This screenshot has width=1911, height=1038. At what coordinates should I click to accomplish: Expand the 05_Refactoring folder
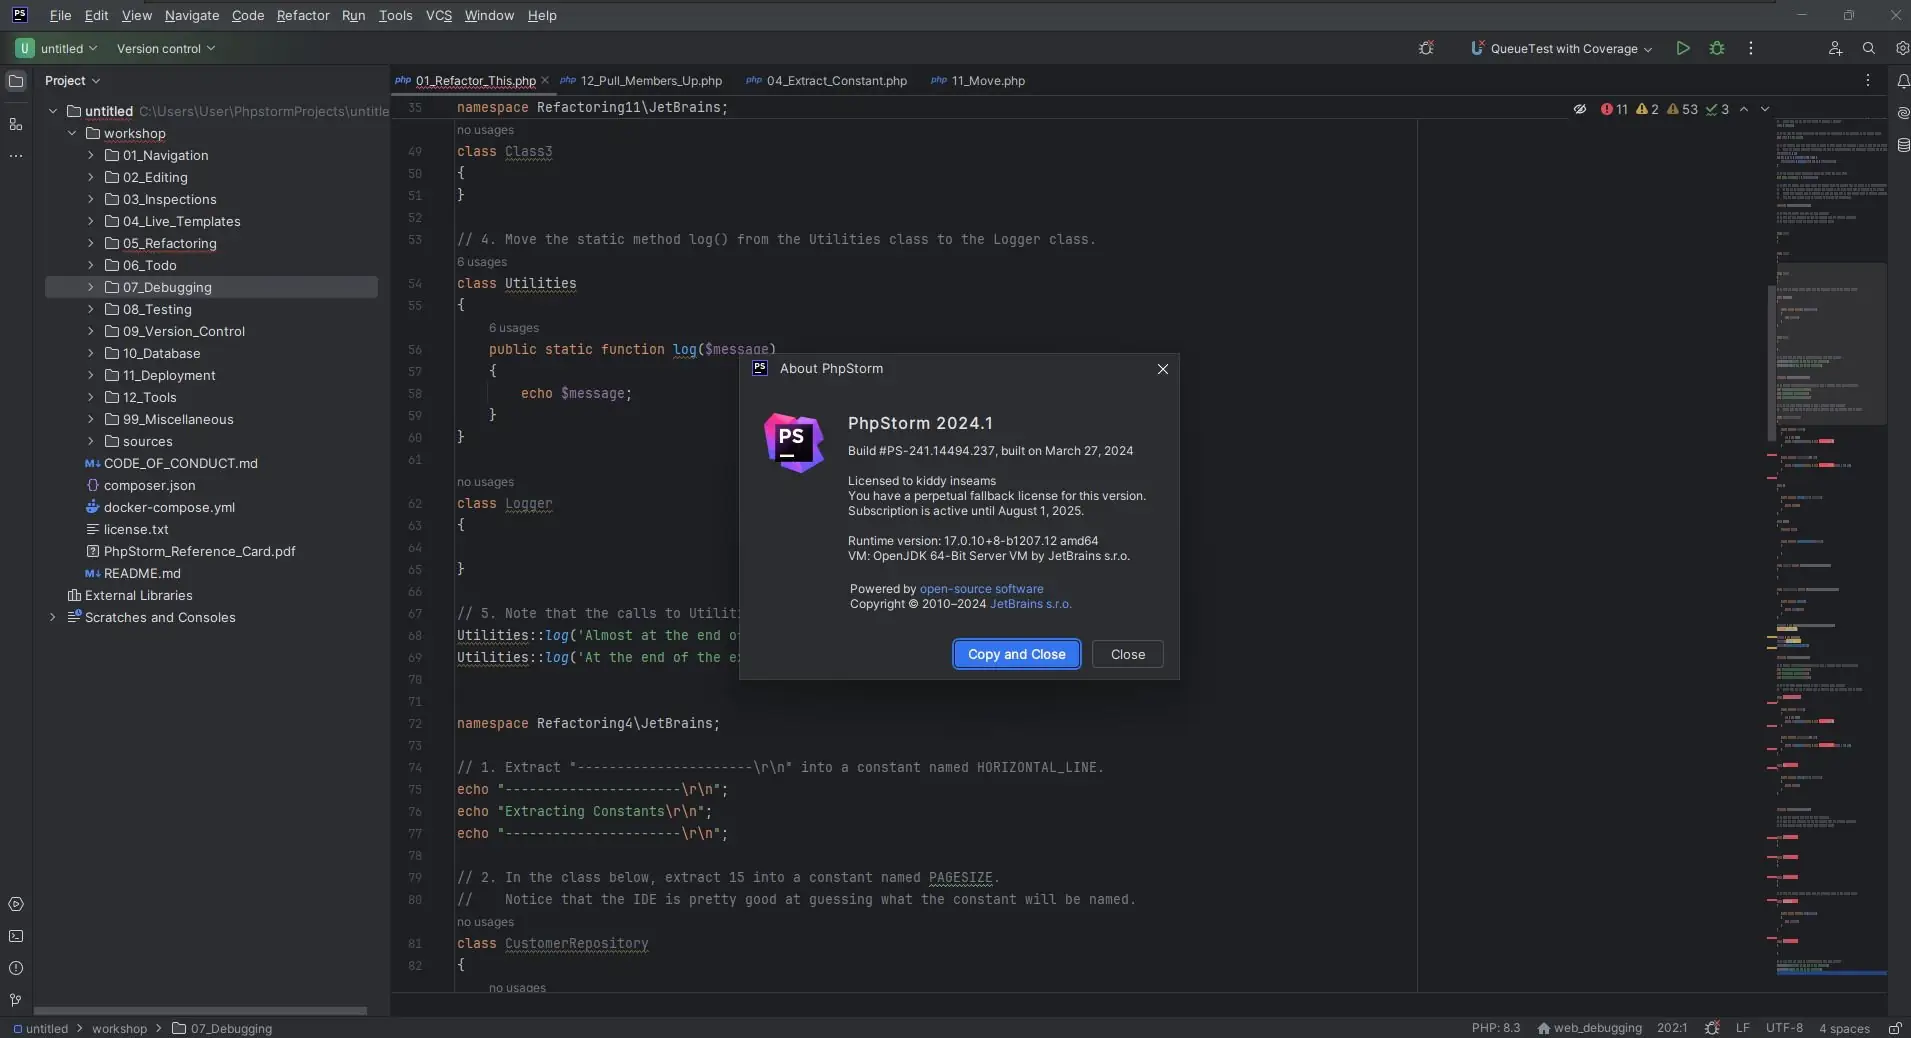[x=91, y=243]
